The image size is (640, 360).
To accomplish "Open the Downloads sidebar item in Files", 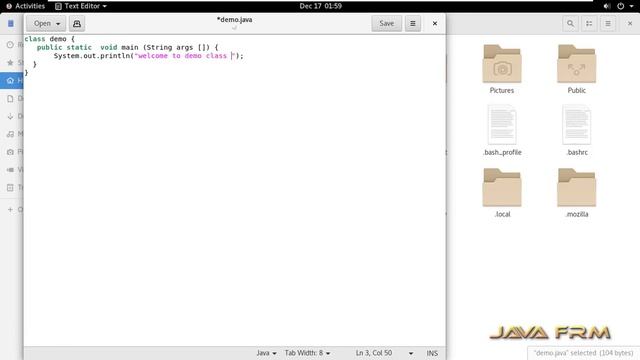I will coord(12,116).
